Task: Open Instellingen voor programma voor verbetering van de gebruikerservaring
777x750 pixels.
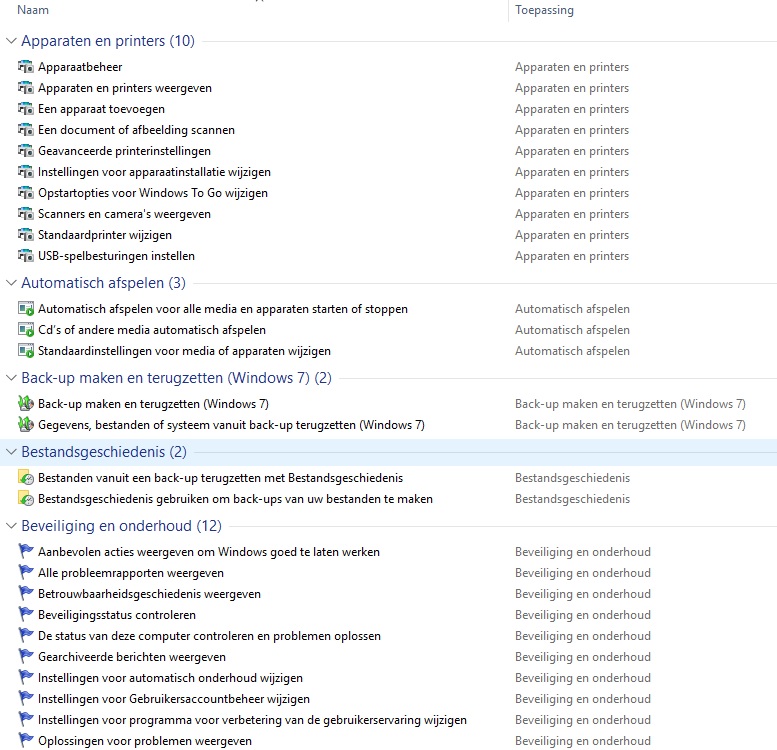Action: (x=252, y=720)
